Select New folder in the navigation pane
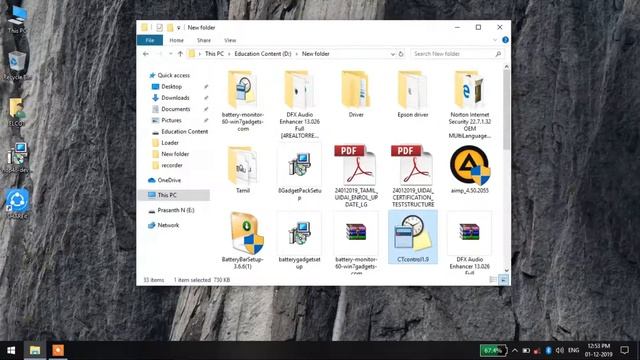The image size is (640, 360). pyautogui.click(x=175, y=154)
